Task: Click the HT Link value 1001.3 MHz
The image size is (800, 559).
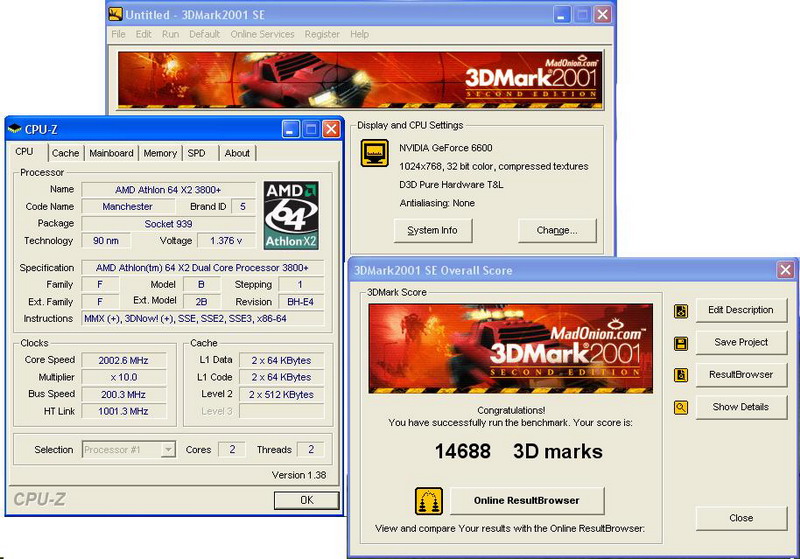Action: 123,412
